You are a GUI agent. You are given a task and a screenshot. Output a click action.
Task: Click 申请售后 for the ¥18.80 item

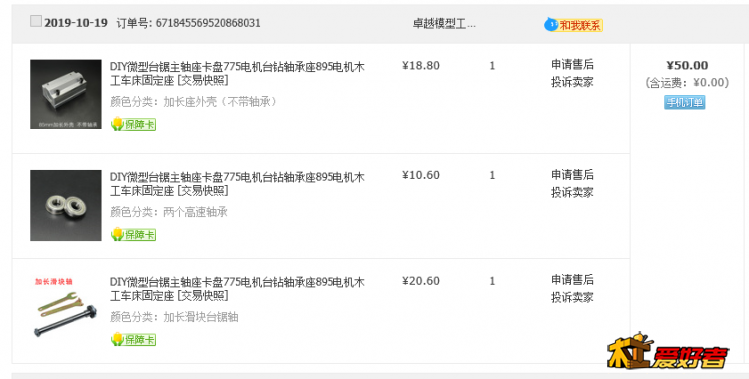tap(572, 65)
